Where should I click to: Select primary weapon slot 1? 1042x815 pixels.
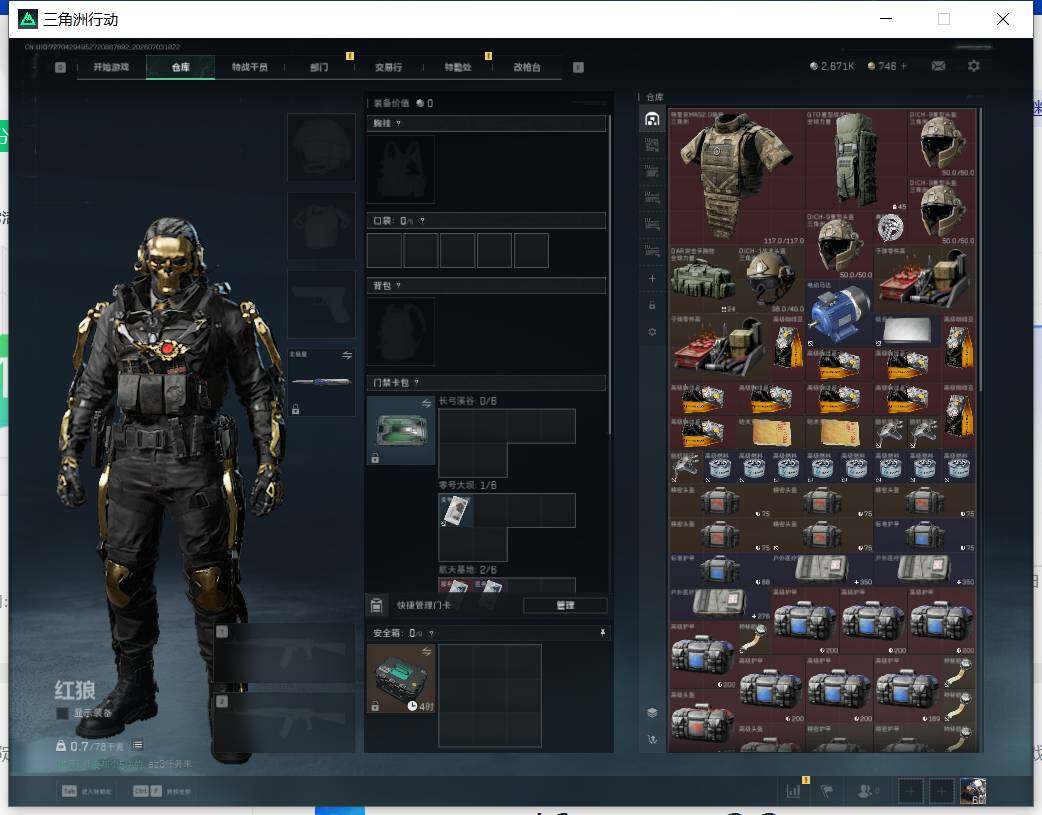pos(284,652)
